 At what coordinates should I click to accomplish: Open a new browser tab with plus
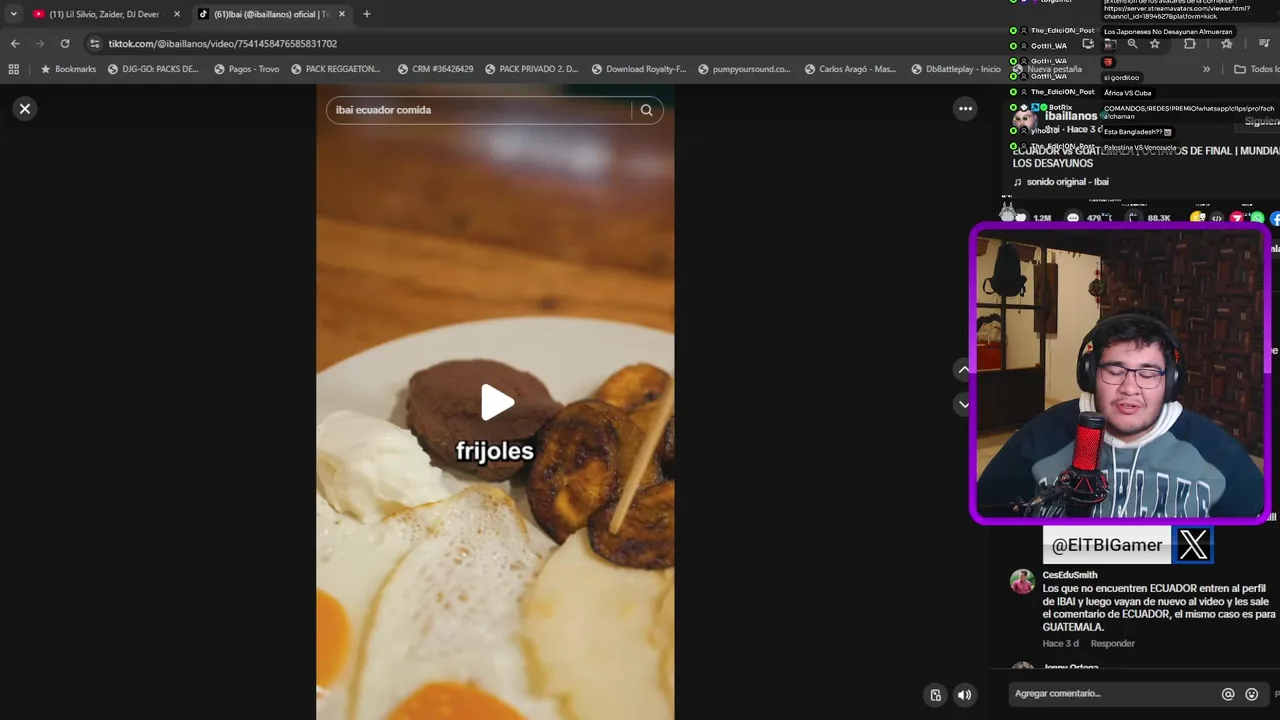pyautogui.click(x=367, y=14)
